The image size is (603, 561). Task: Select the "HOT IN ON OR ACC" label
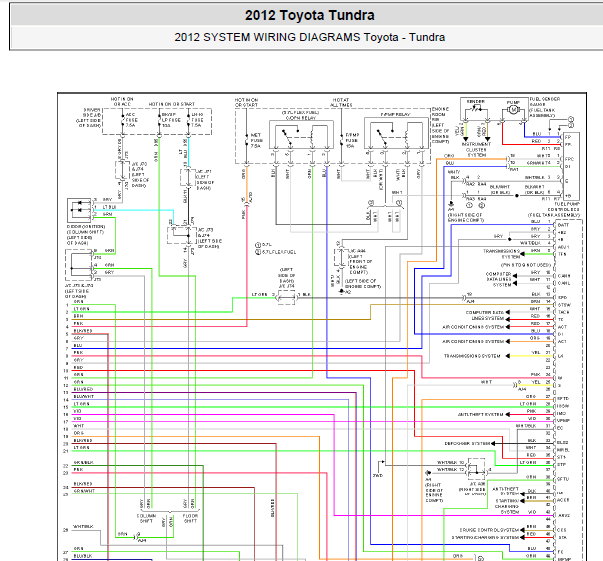[122, 102]
